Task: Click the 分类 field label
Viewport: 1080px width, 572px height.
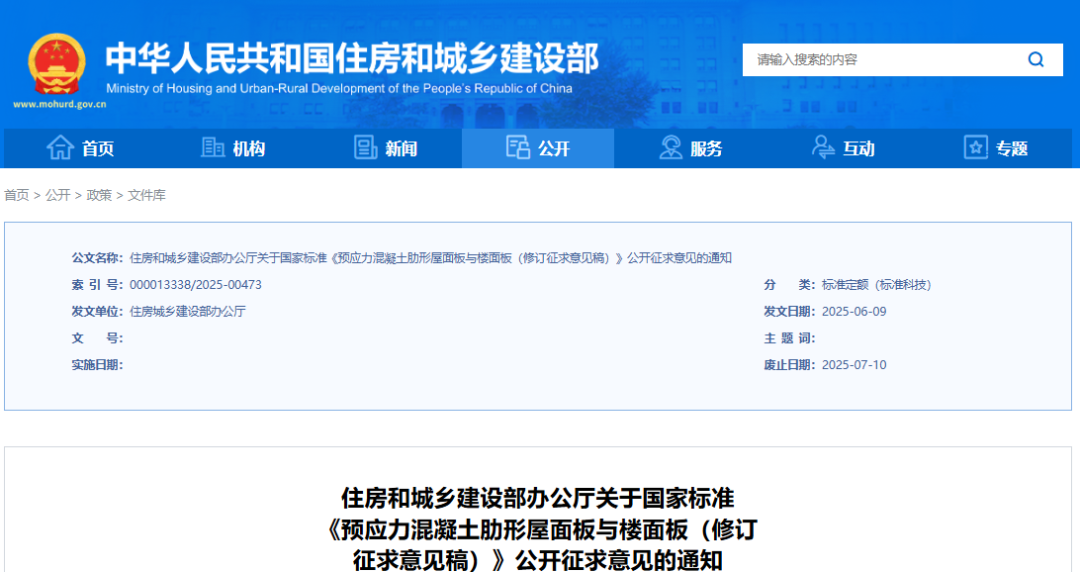Action: click(789, 285)
